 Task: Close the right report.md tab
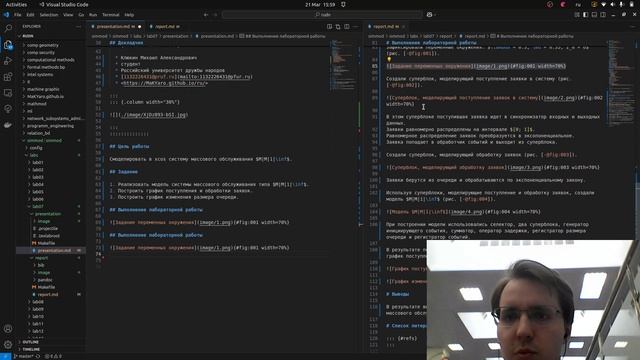[x=404, y=27]
